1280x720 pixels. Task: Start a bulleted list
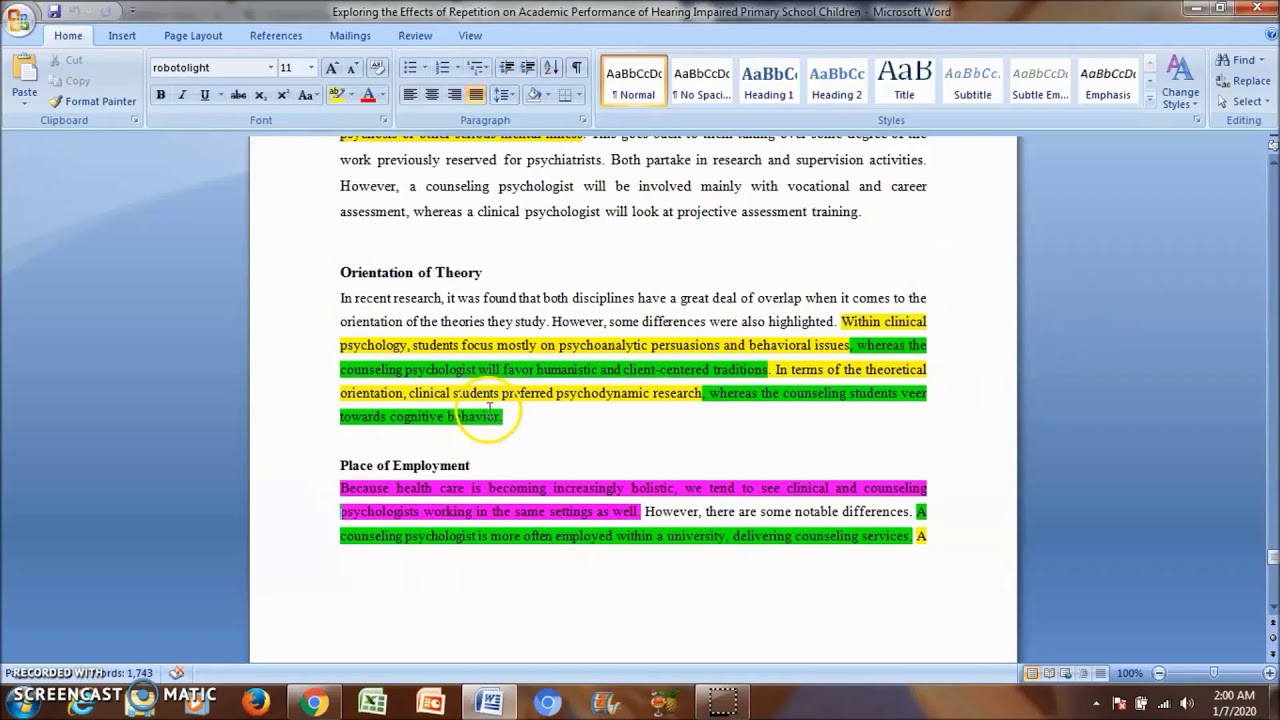409,68
